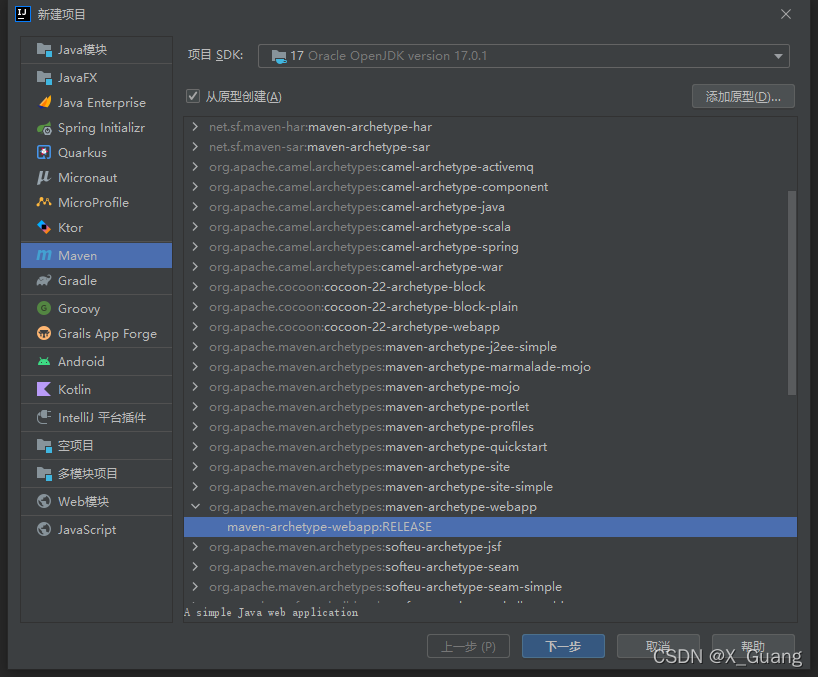Expand cocoon-22-archetype-webapp node

point(195,327)
